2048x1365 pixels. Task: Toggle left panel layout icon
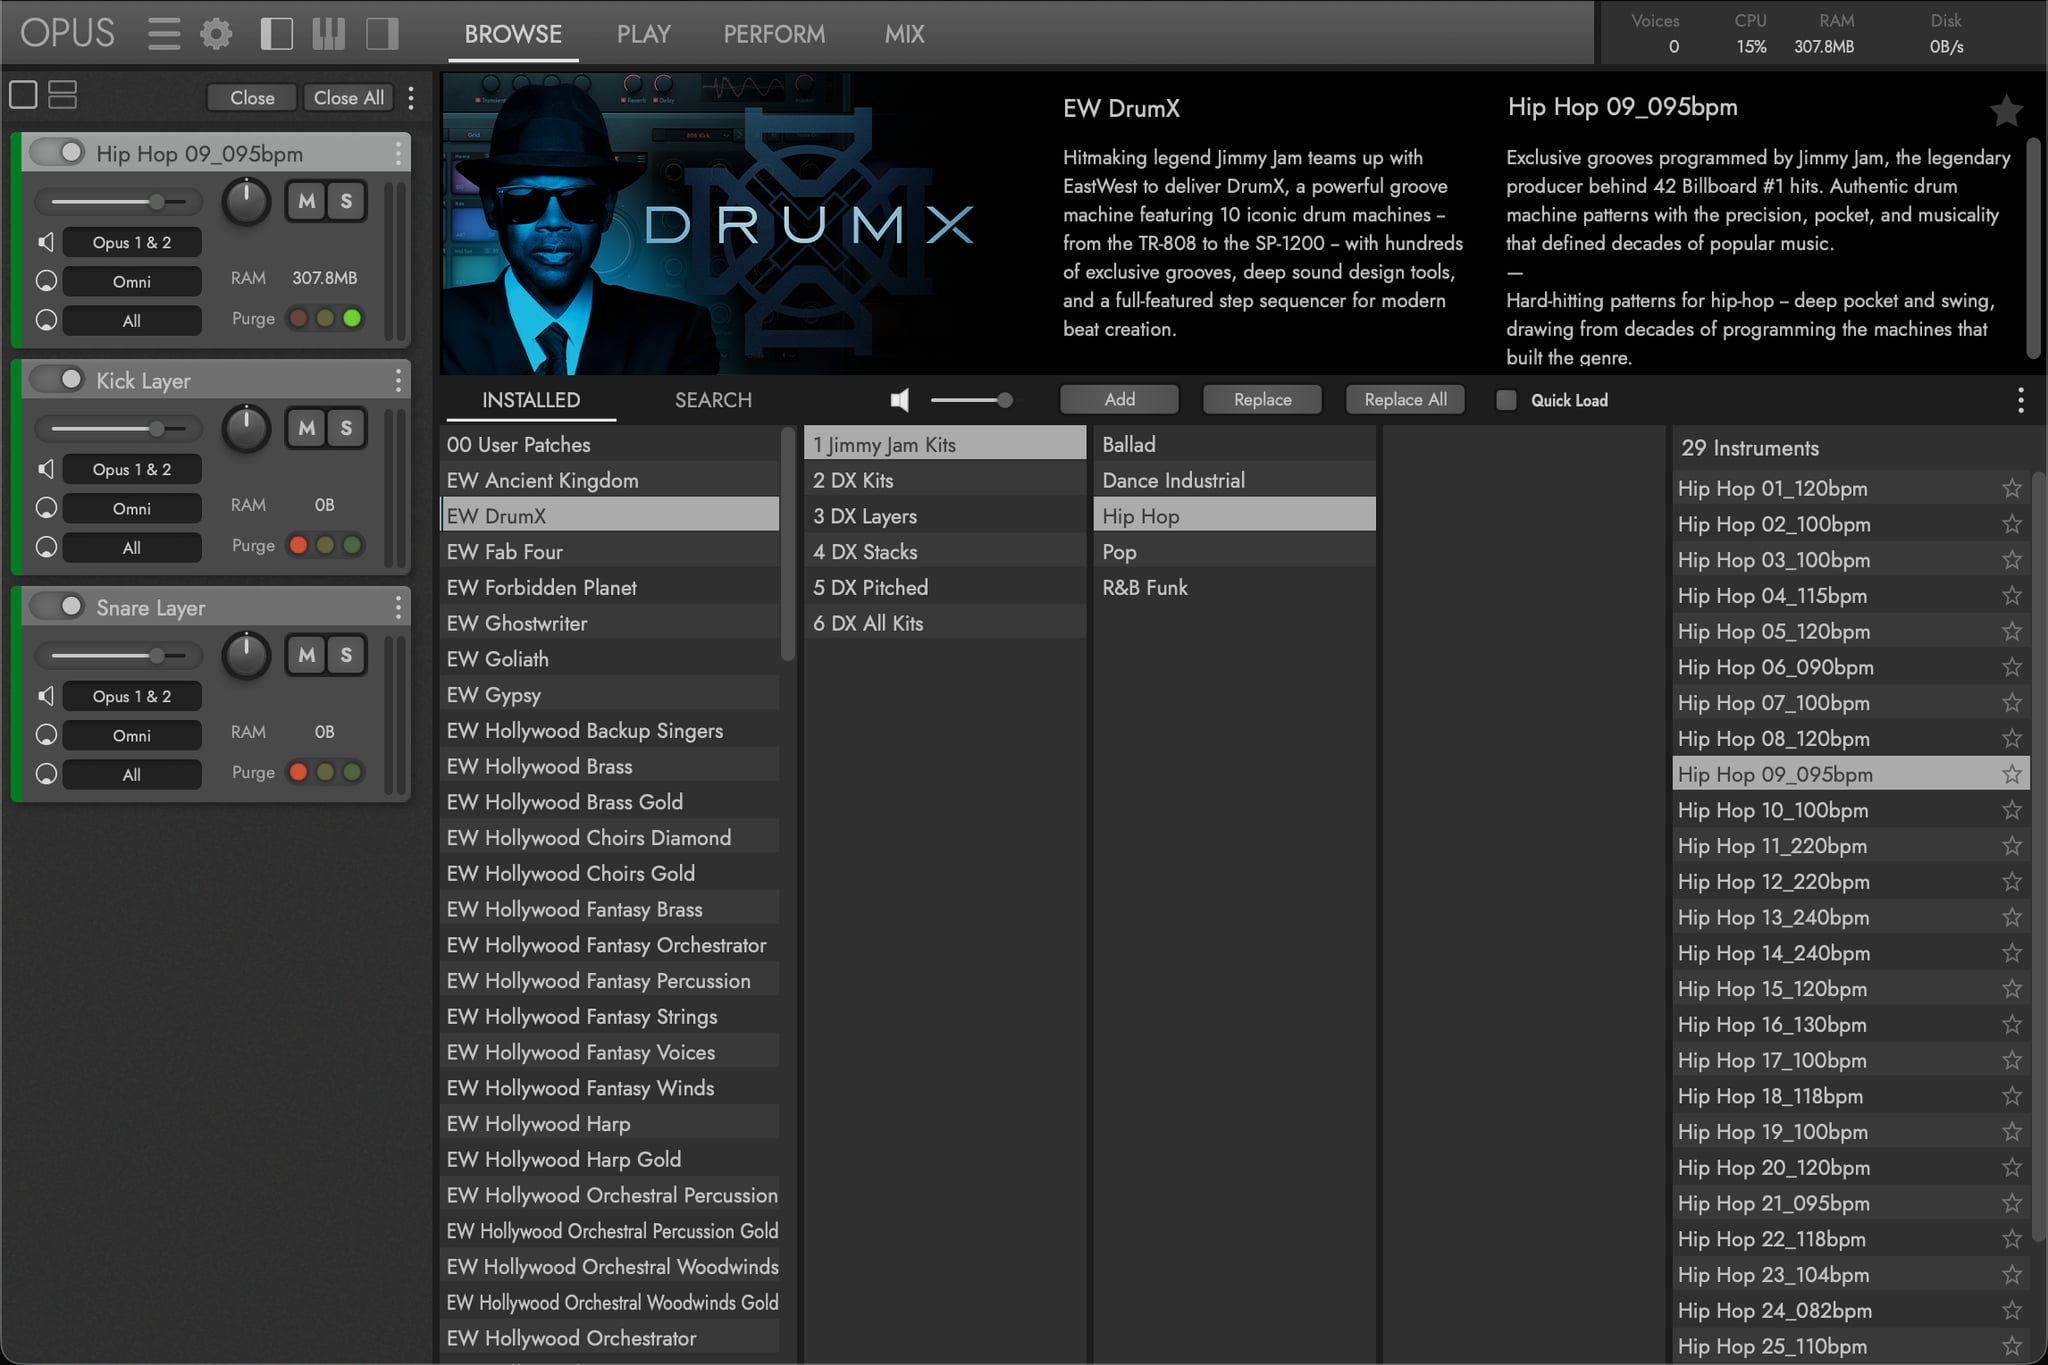coord(276,34)
